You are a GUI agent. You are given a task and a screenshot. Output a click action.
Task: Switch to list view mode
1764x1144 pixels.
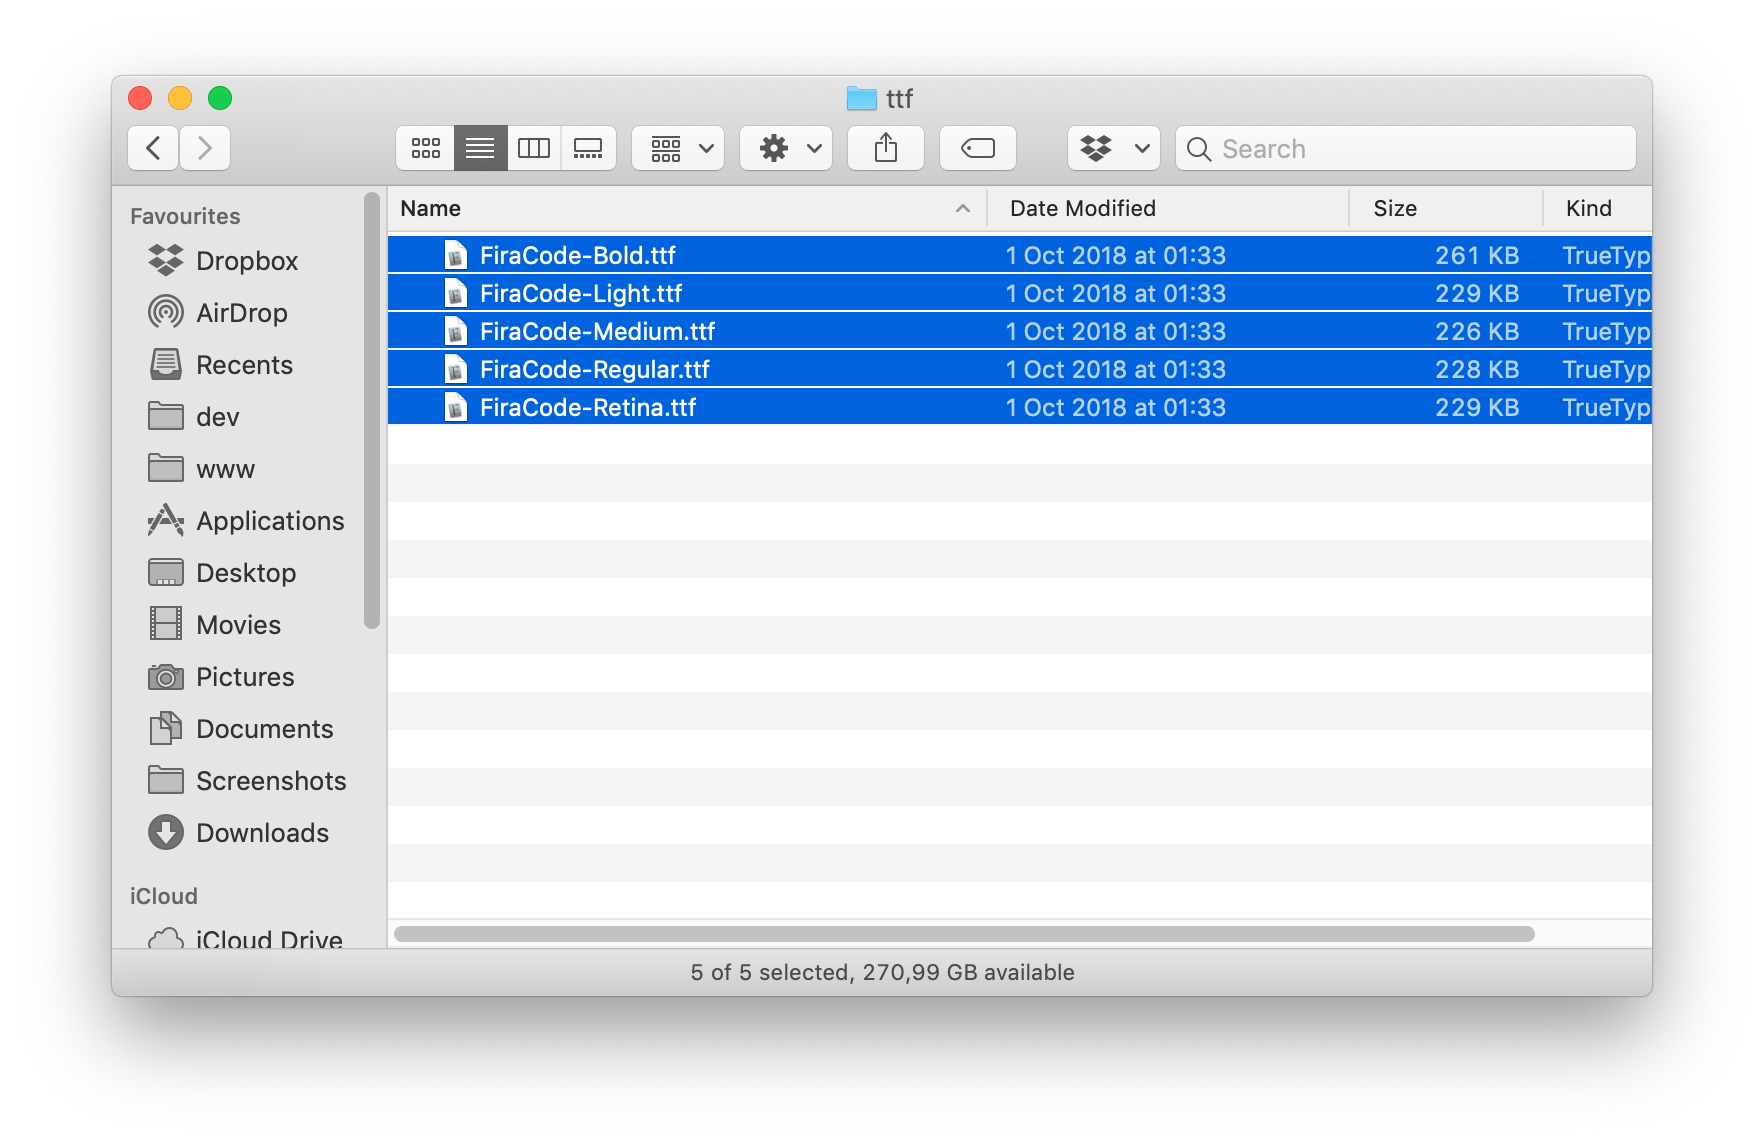click(x=480, y=149)
